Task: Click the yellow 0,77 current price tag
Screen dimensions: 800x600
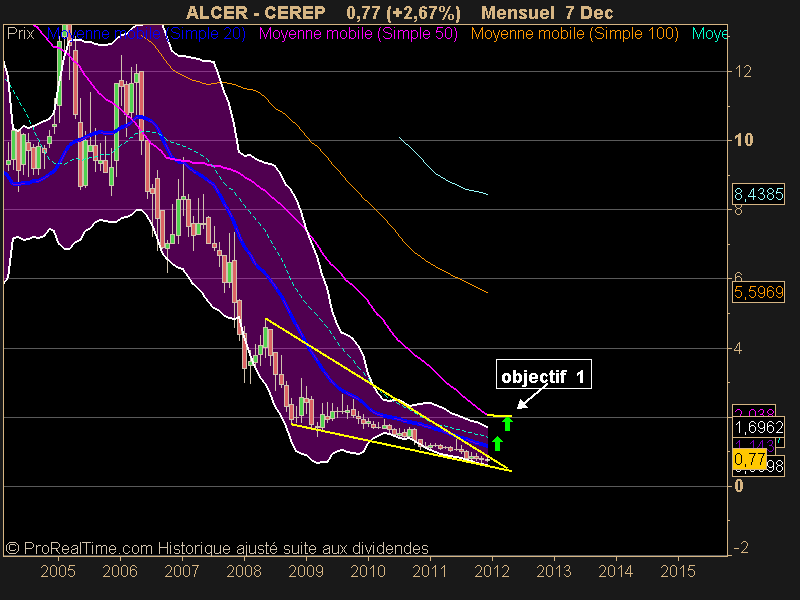Action: [x=749, y=460]
